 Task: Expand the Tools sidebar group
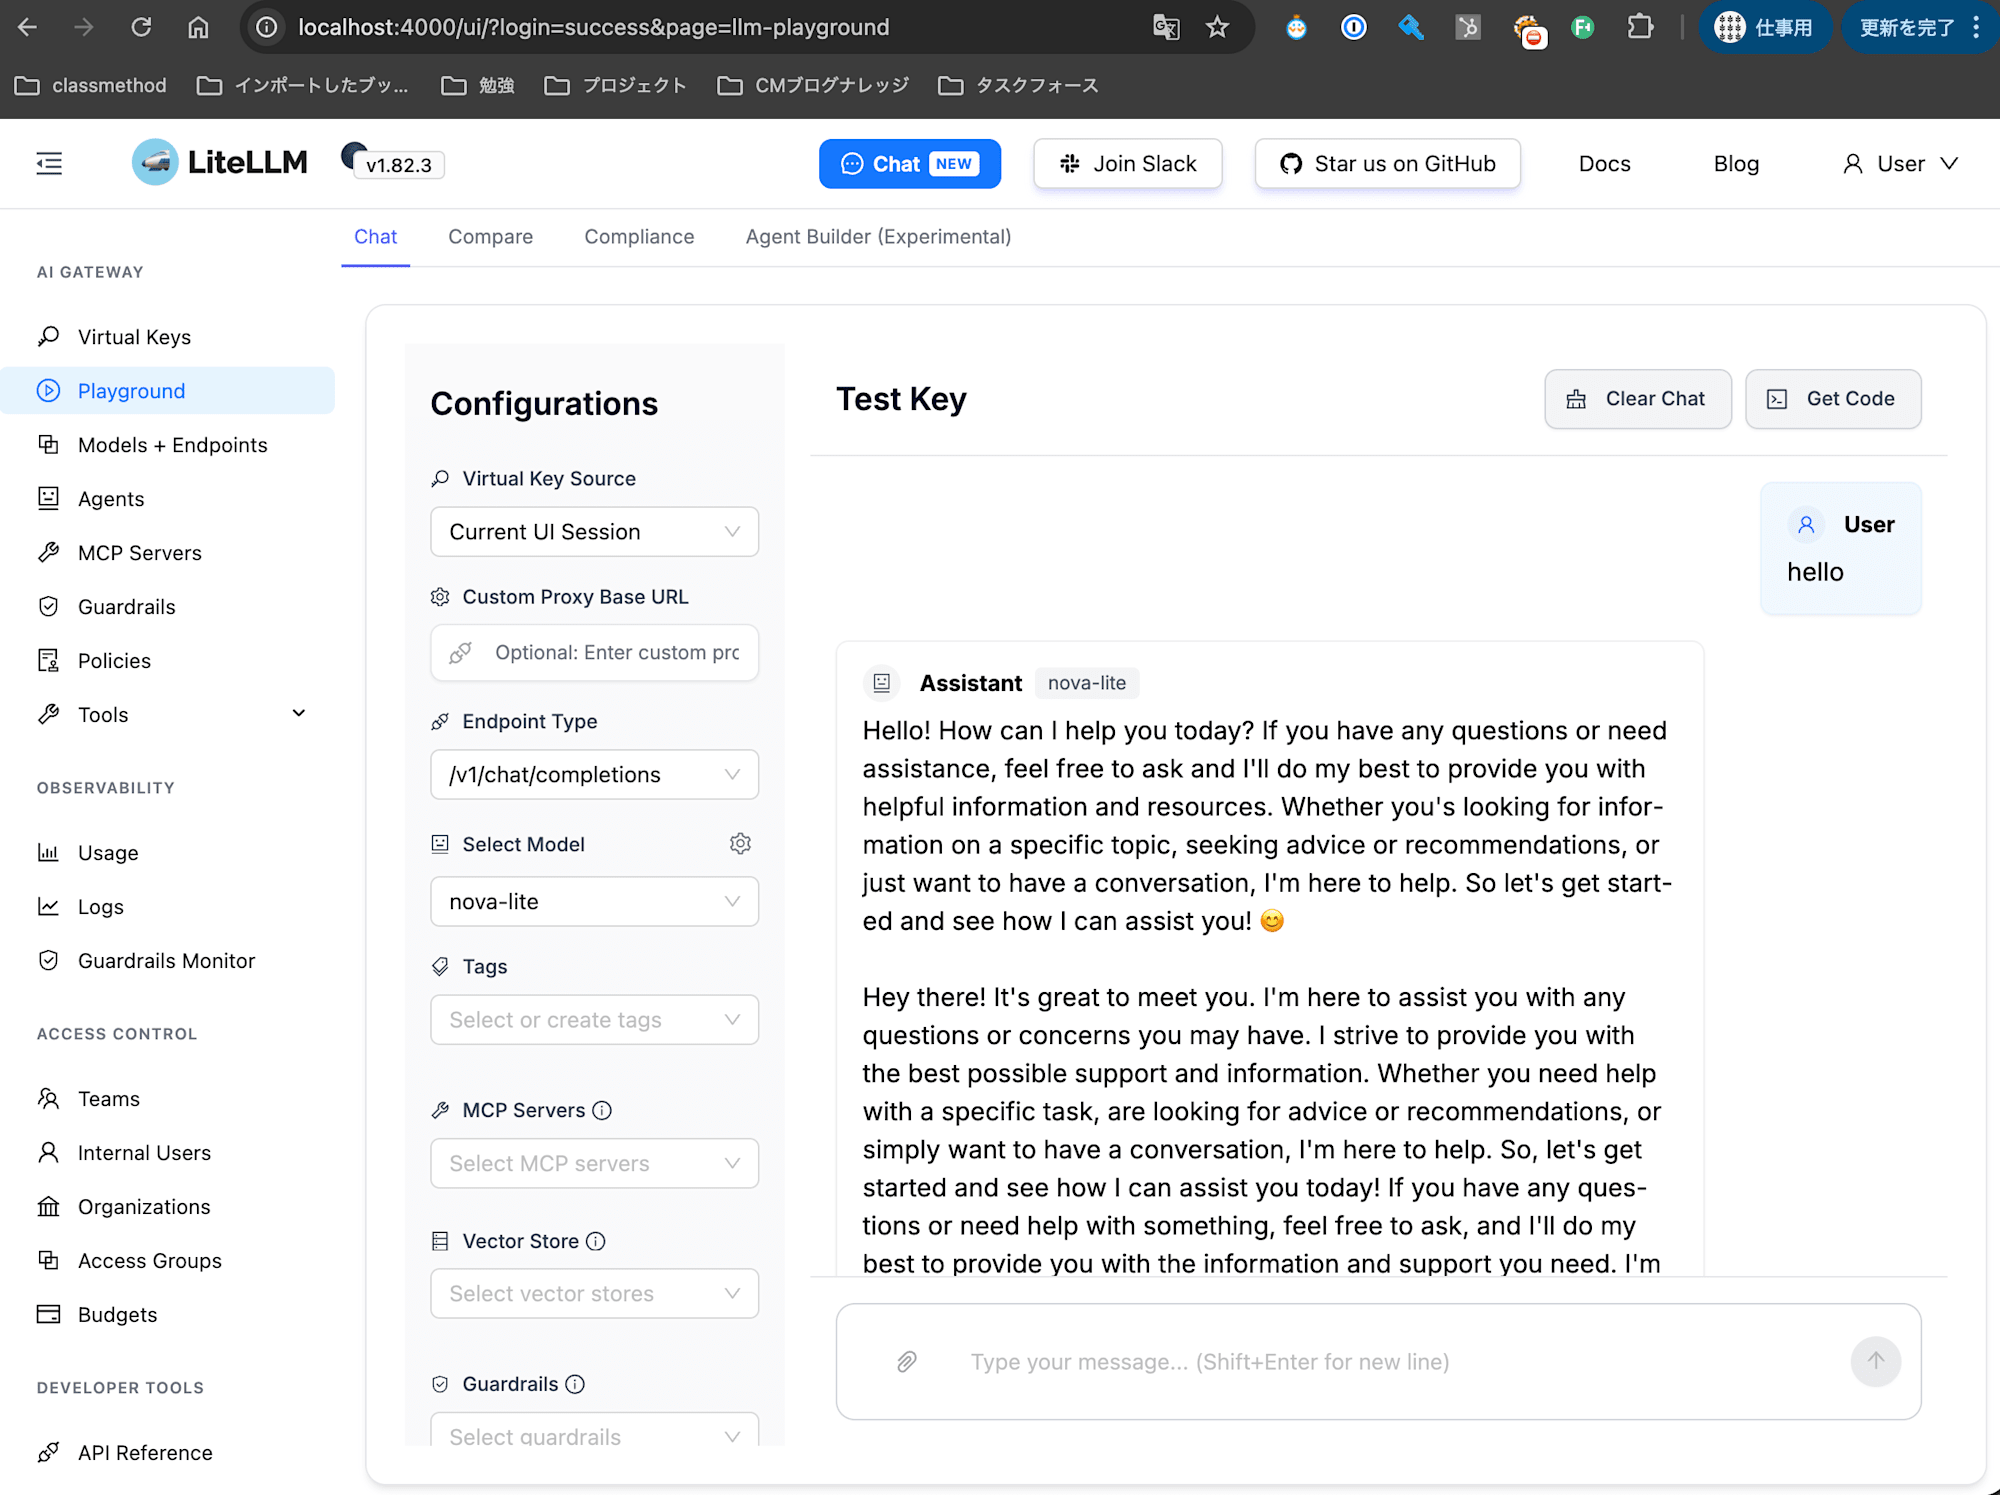167,715
